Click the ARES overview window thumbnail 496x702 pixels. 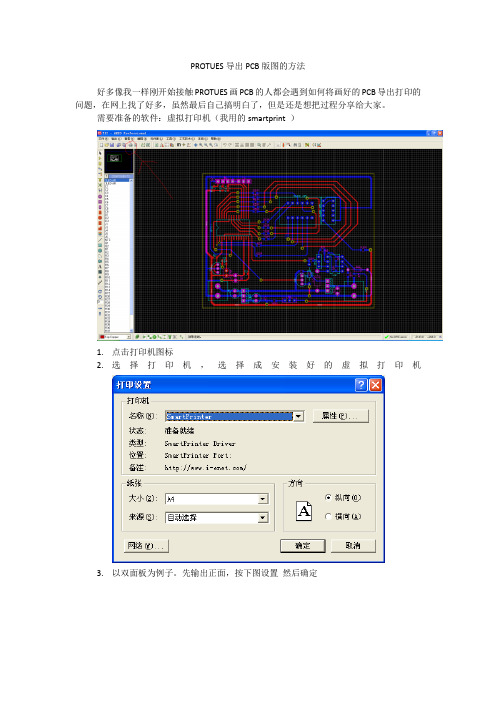(x=119, y=161)
